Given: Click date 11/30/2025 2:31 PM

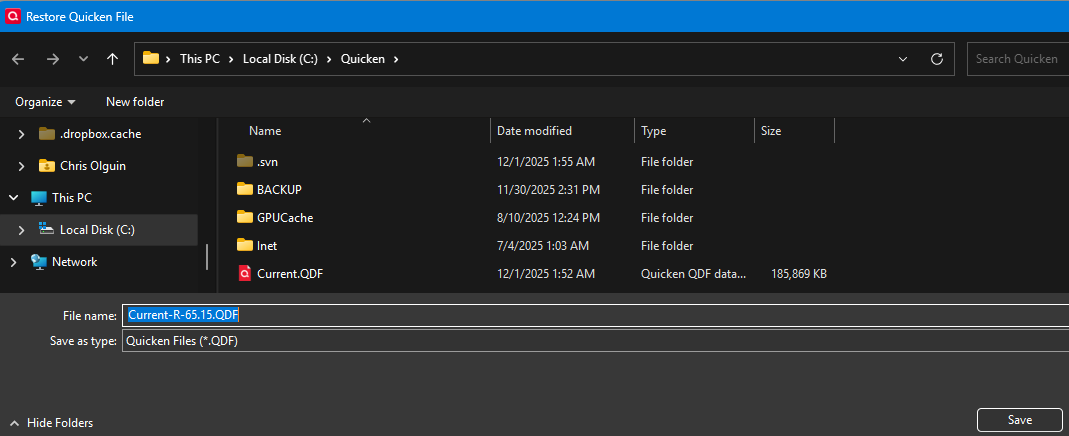Looking at the screenshot, I should pos(549,190).
